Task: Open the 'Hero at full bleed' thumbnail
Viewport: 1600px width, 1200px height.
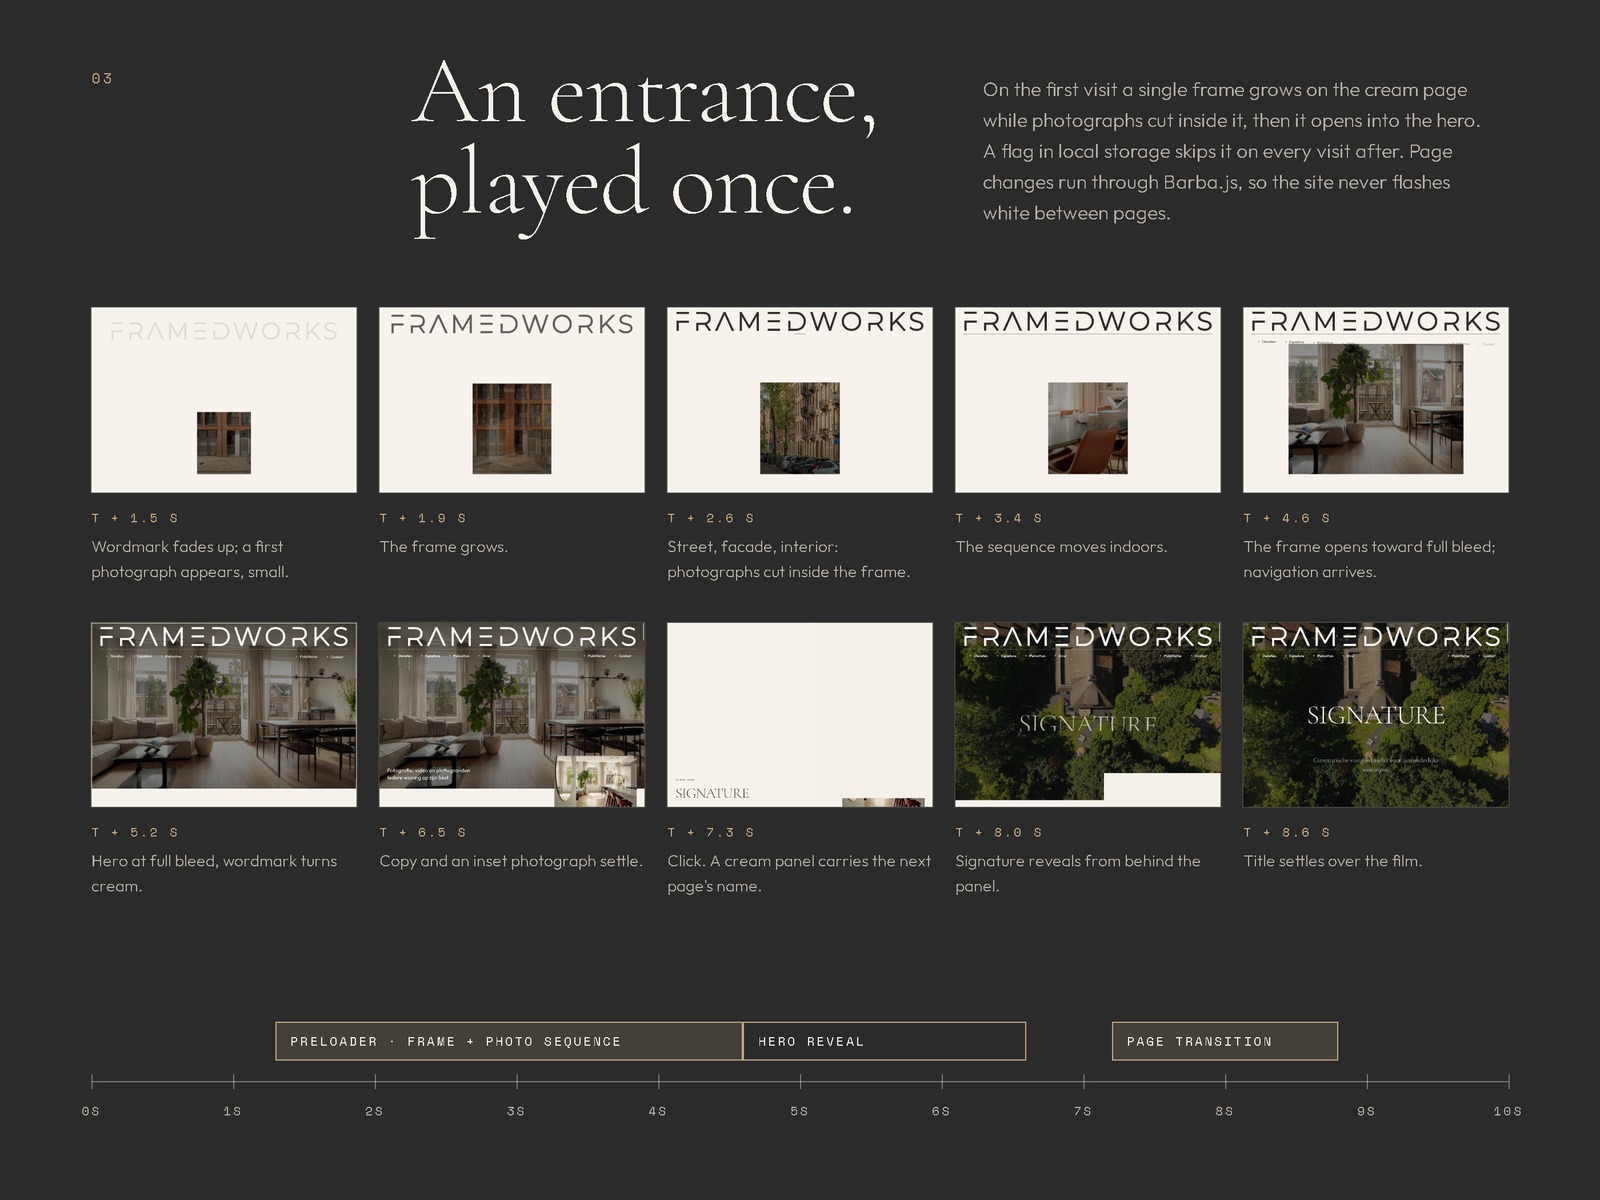Action: point(224,715)
